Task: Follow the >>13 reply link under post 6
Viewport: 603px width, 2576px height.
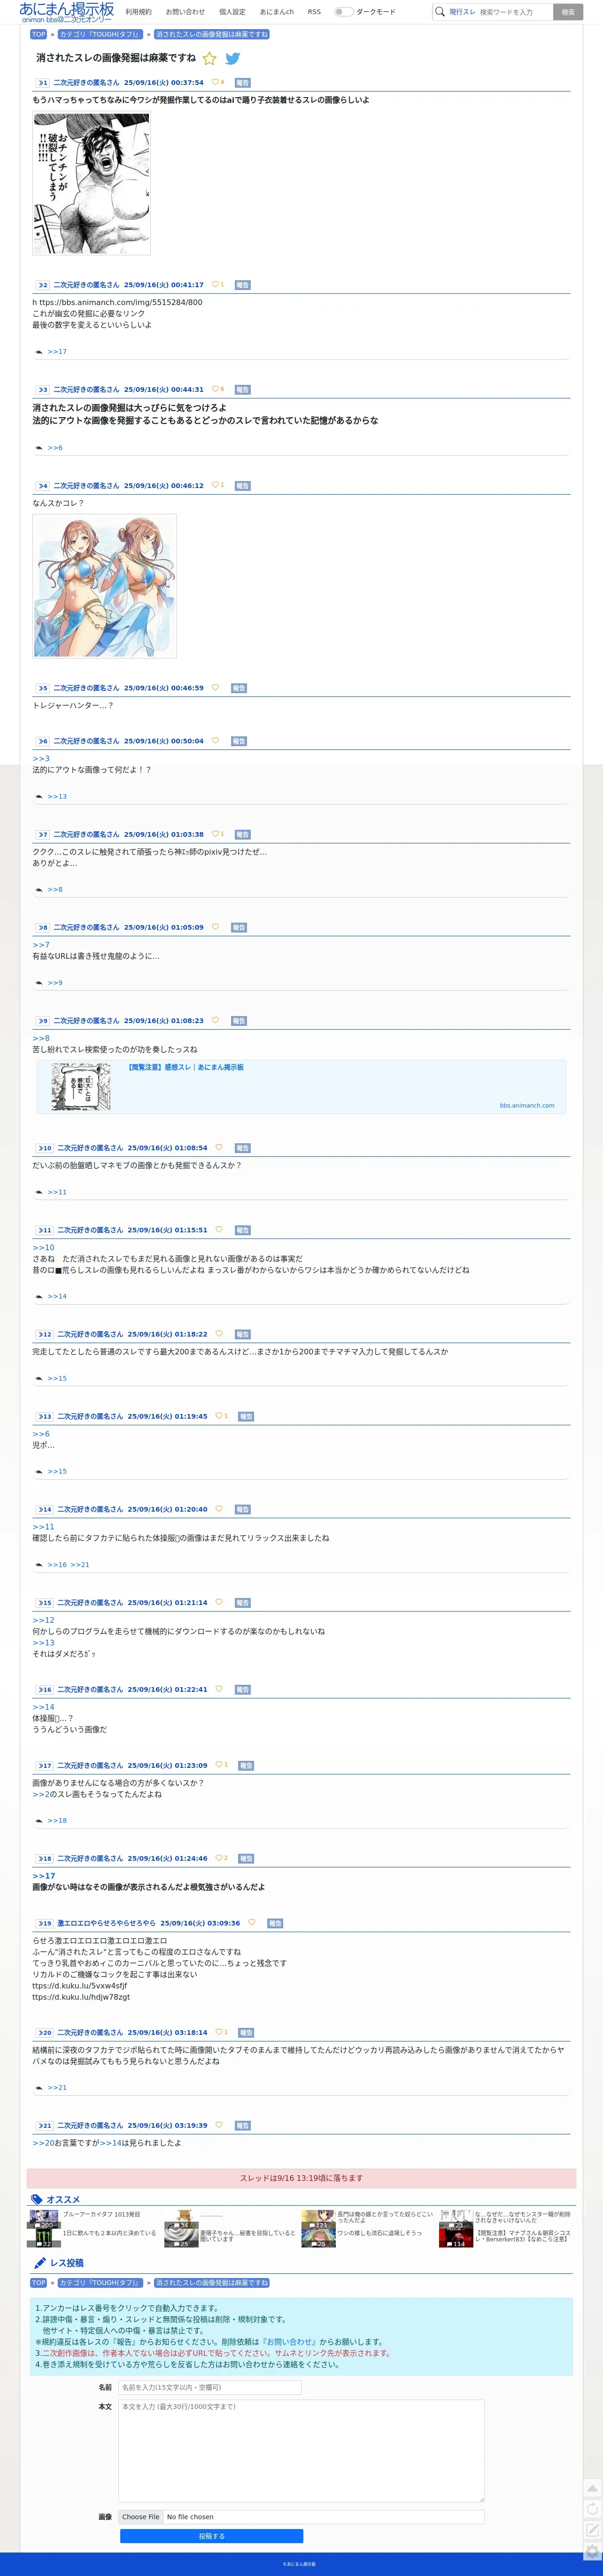Action: pyautogui.click(x=57, y=797)
